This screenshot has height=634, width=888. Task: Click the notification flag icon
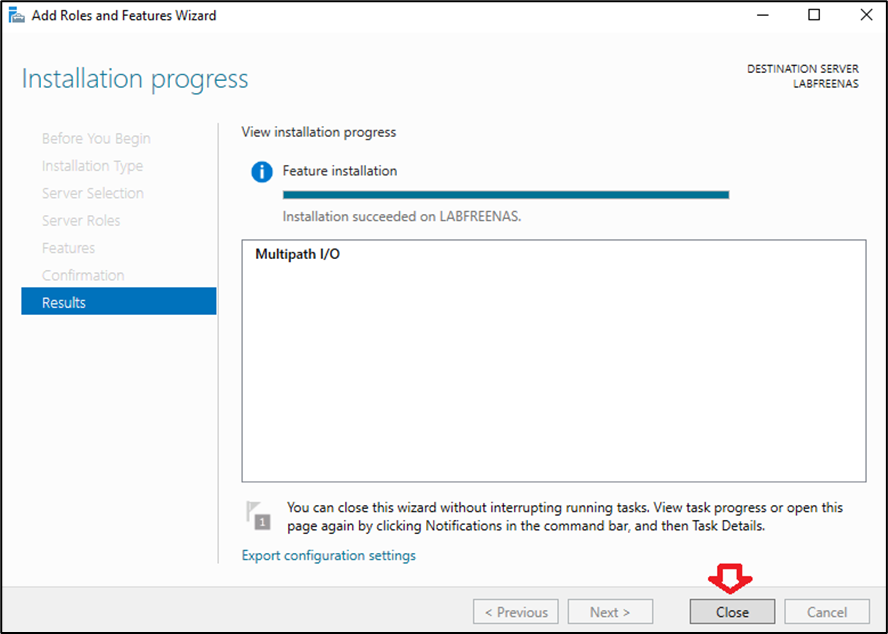pos(259,515)
